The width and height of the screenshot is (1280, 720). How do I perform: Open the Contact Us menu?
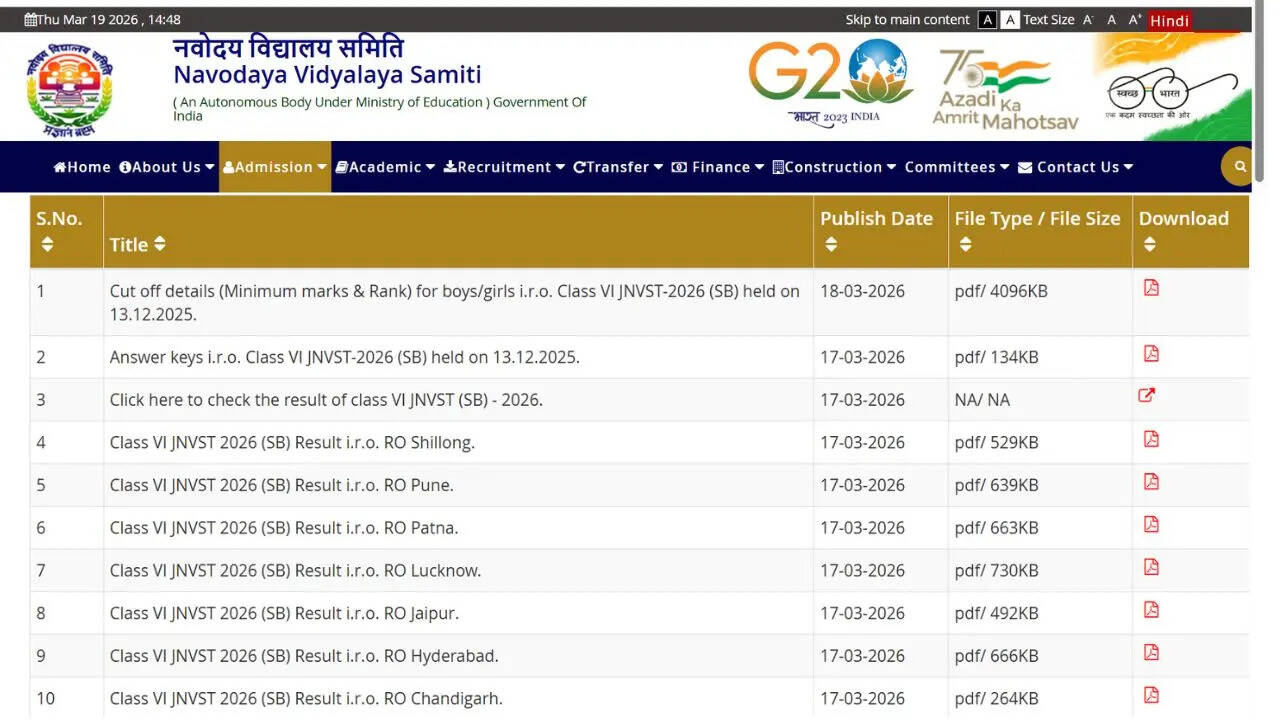[x=1075, y=167]
